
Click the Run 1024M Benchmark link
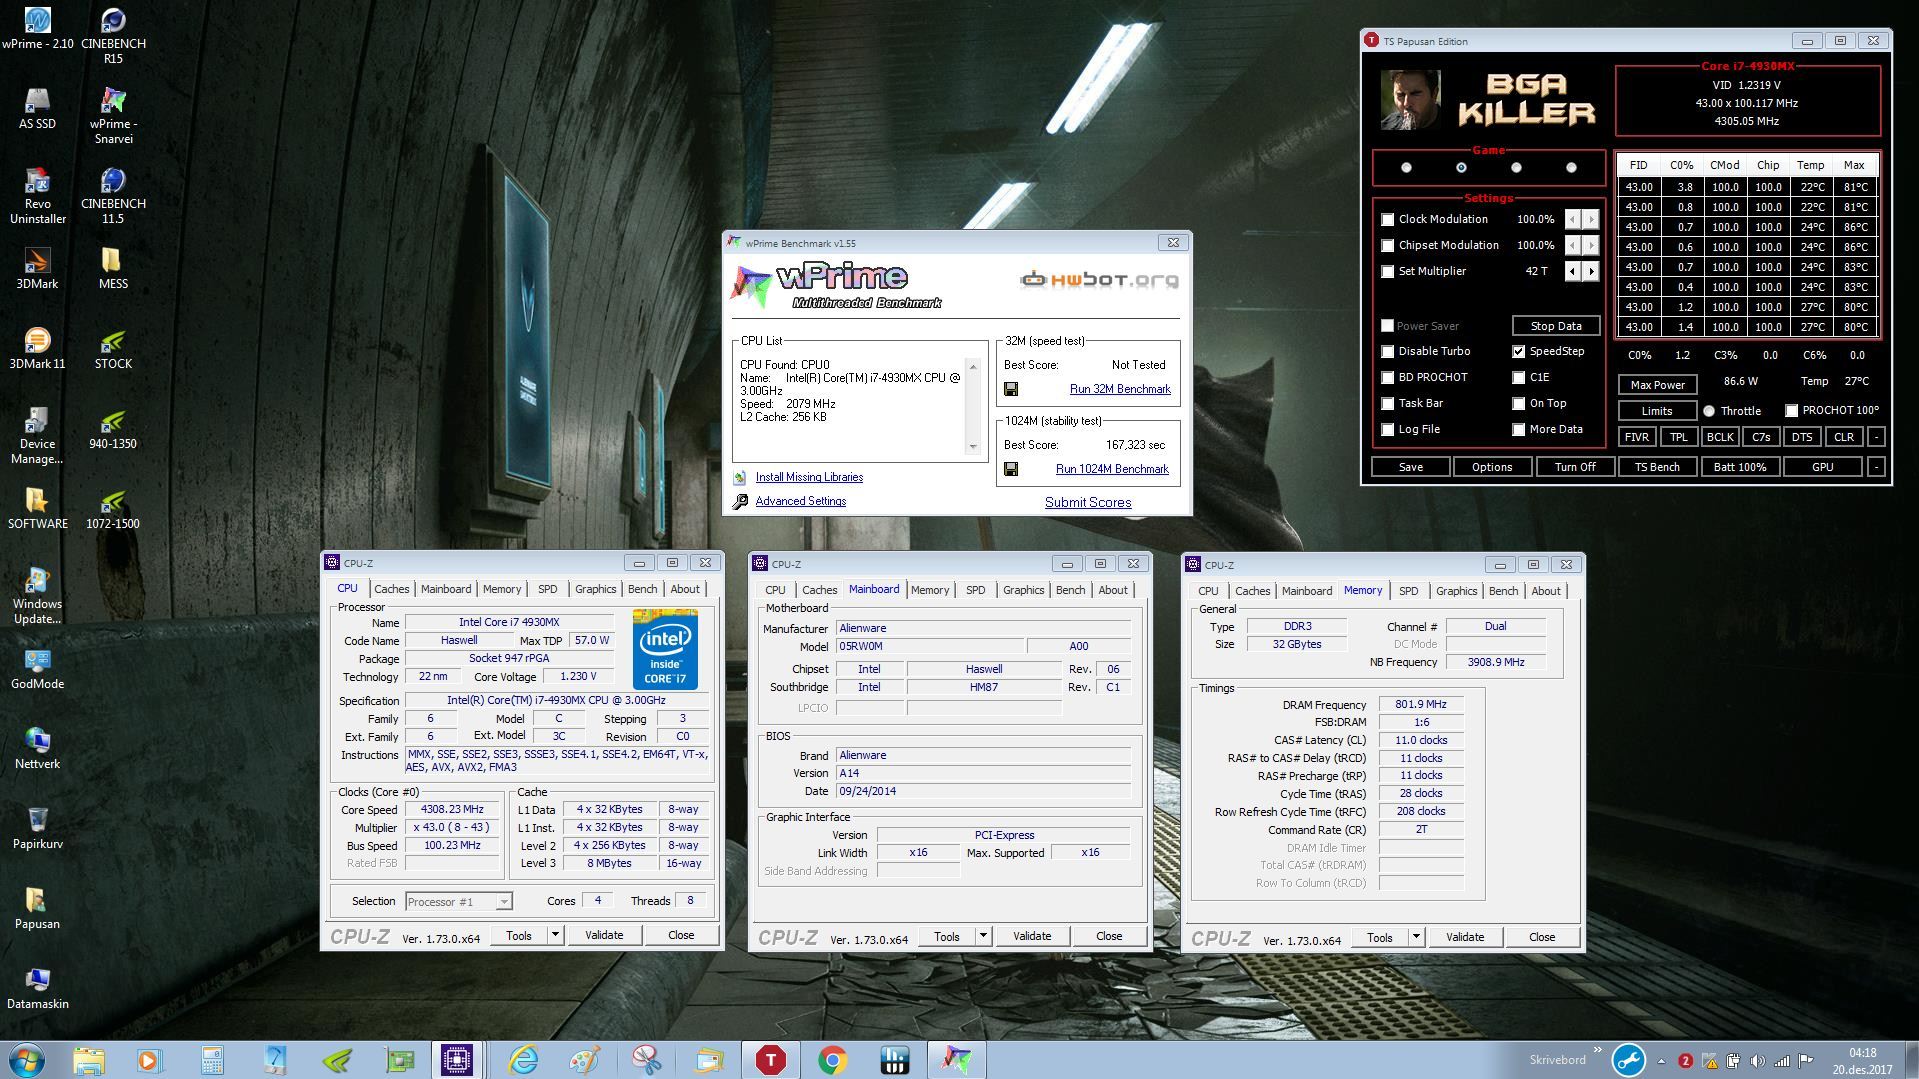1112,469
